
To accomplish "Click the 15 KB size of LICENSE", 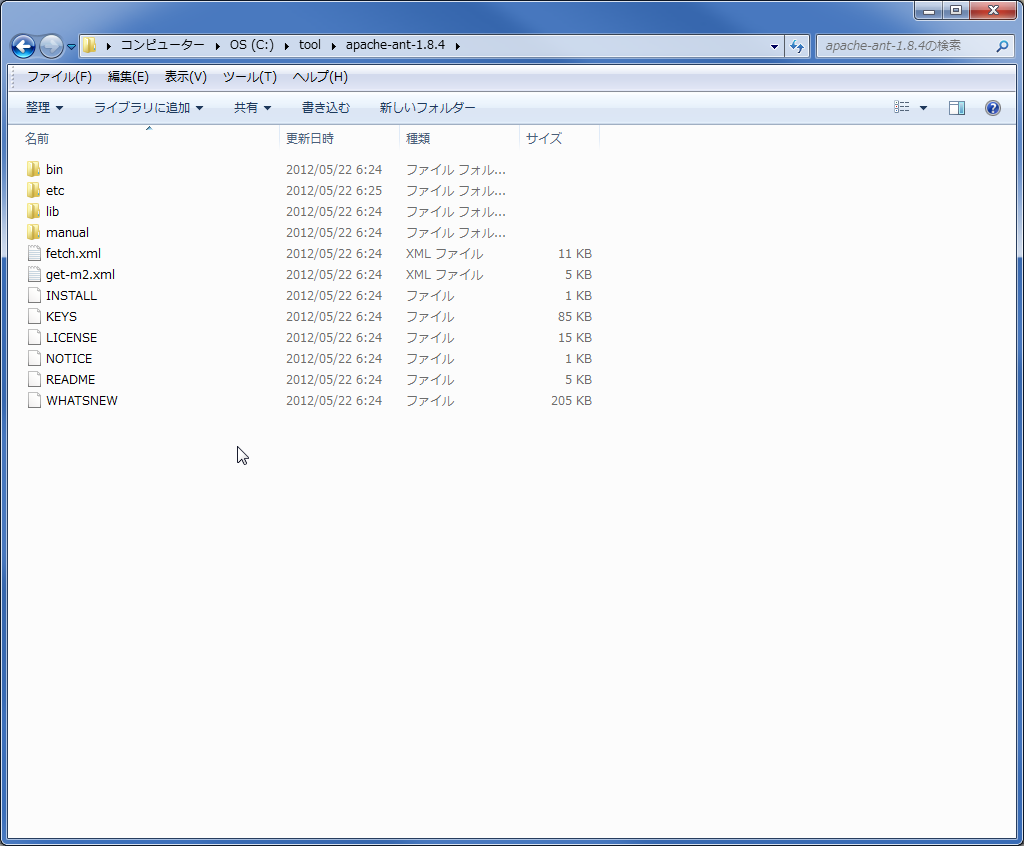I will 575,337.
